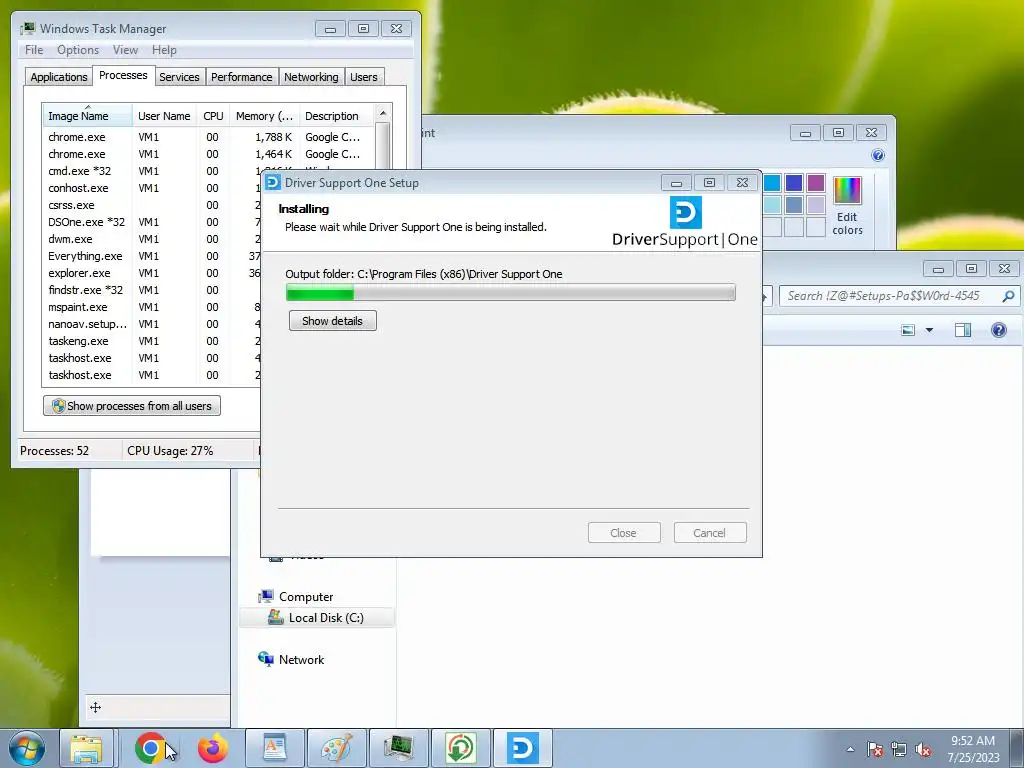Image resolution: width=1024 pixels, height=768 pixels.
Task: Launch Google Chrome from the taskbar
Action: click(150, 748)
